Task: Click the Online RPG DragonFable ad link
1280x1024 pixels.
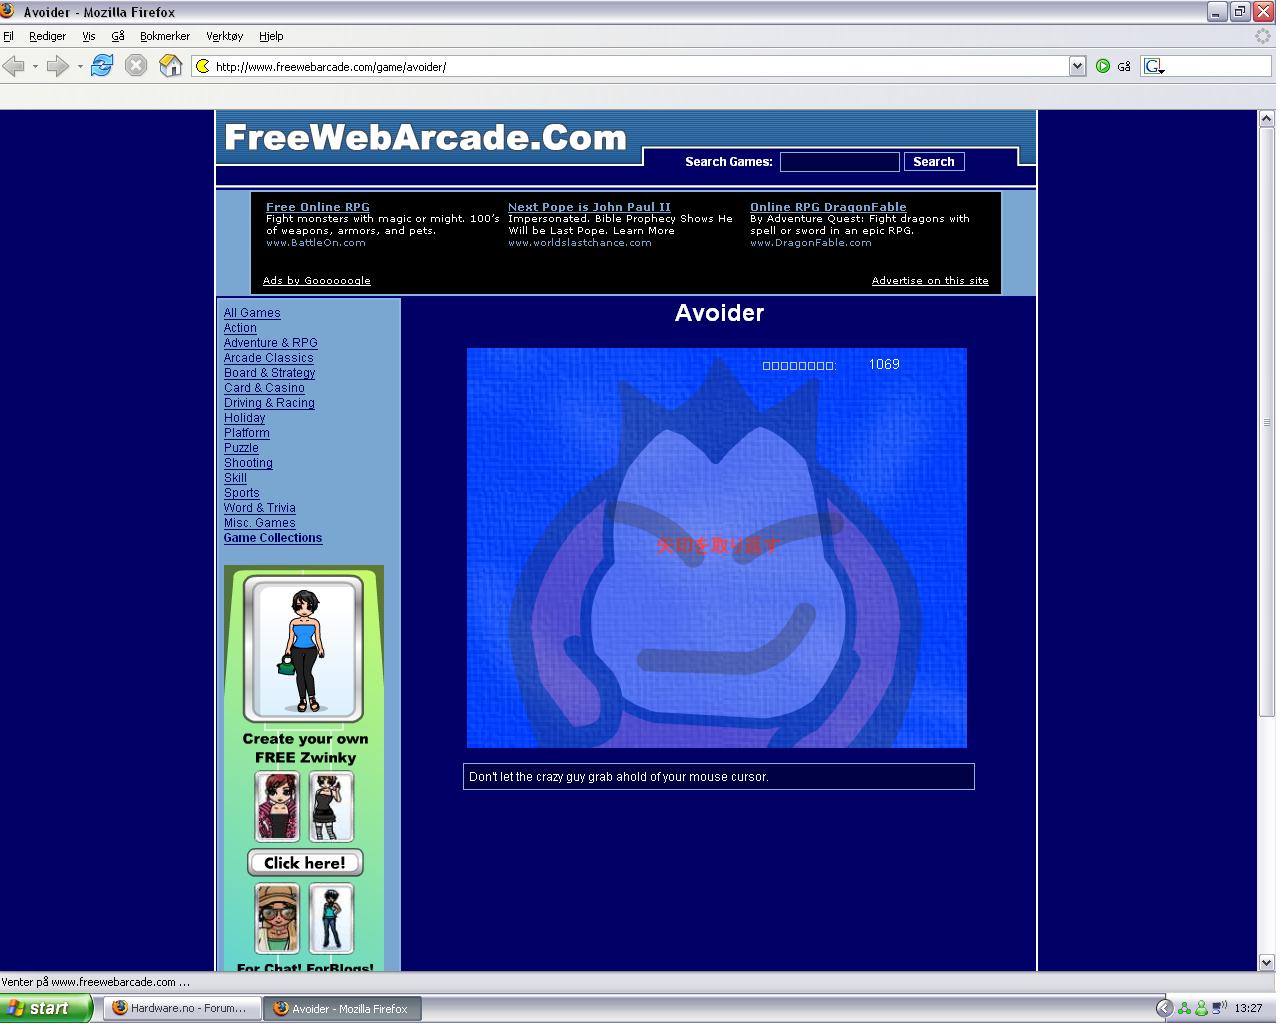Action: 828,207
